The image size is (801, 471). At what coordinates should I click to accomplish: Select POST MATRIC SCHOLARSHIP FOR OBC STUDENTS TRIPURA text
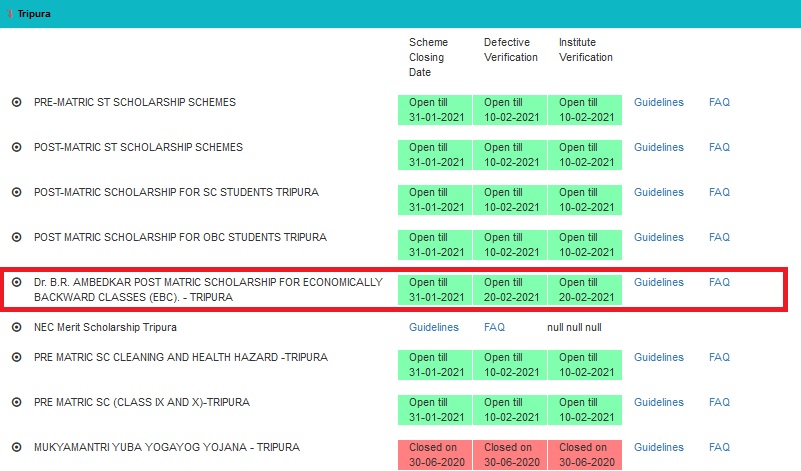[x=180, y=237]
